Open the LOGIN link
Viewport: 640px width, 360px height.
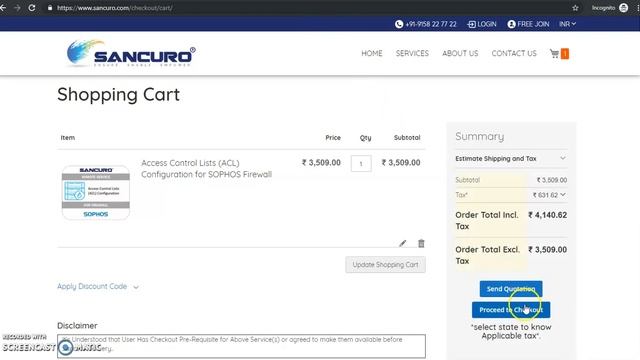click(x=482, y=24)
